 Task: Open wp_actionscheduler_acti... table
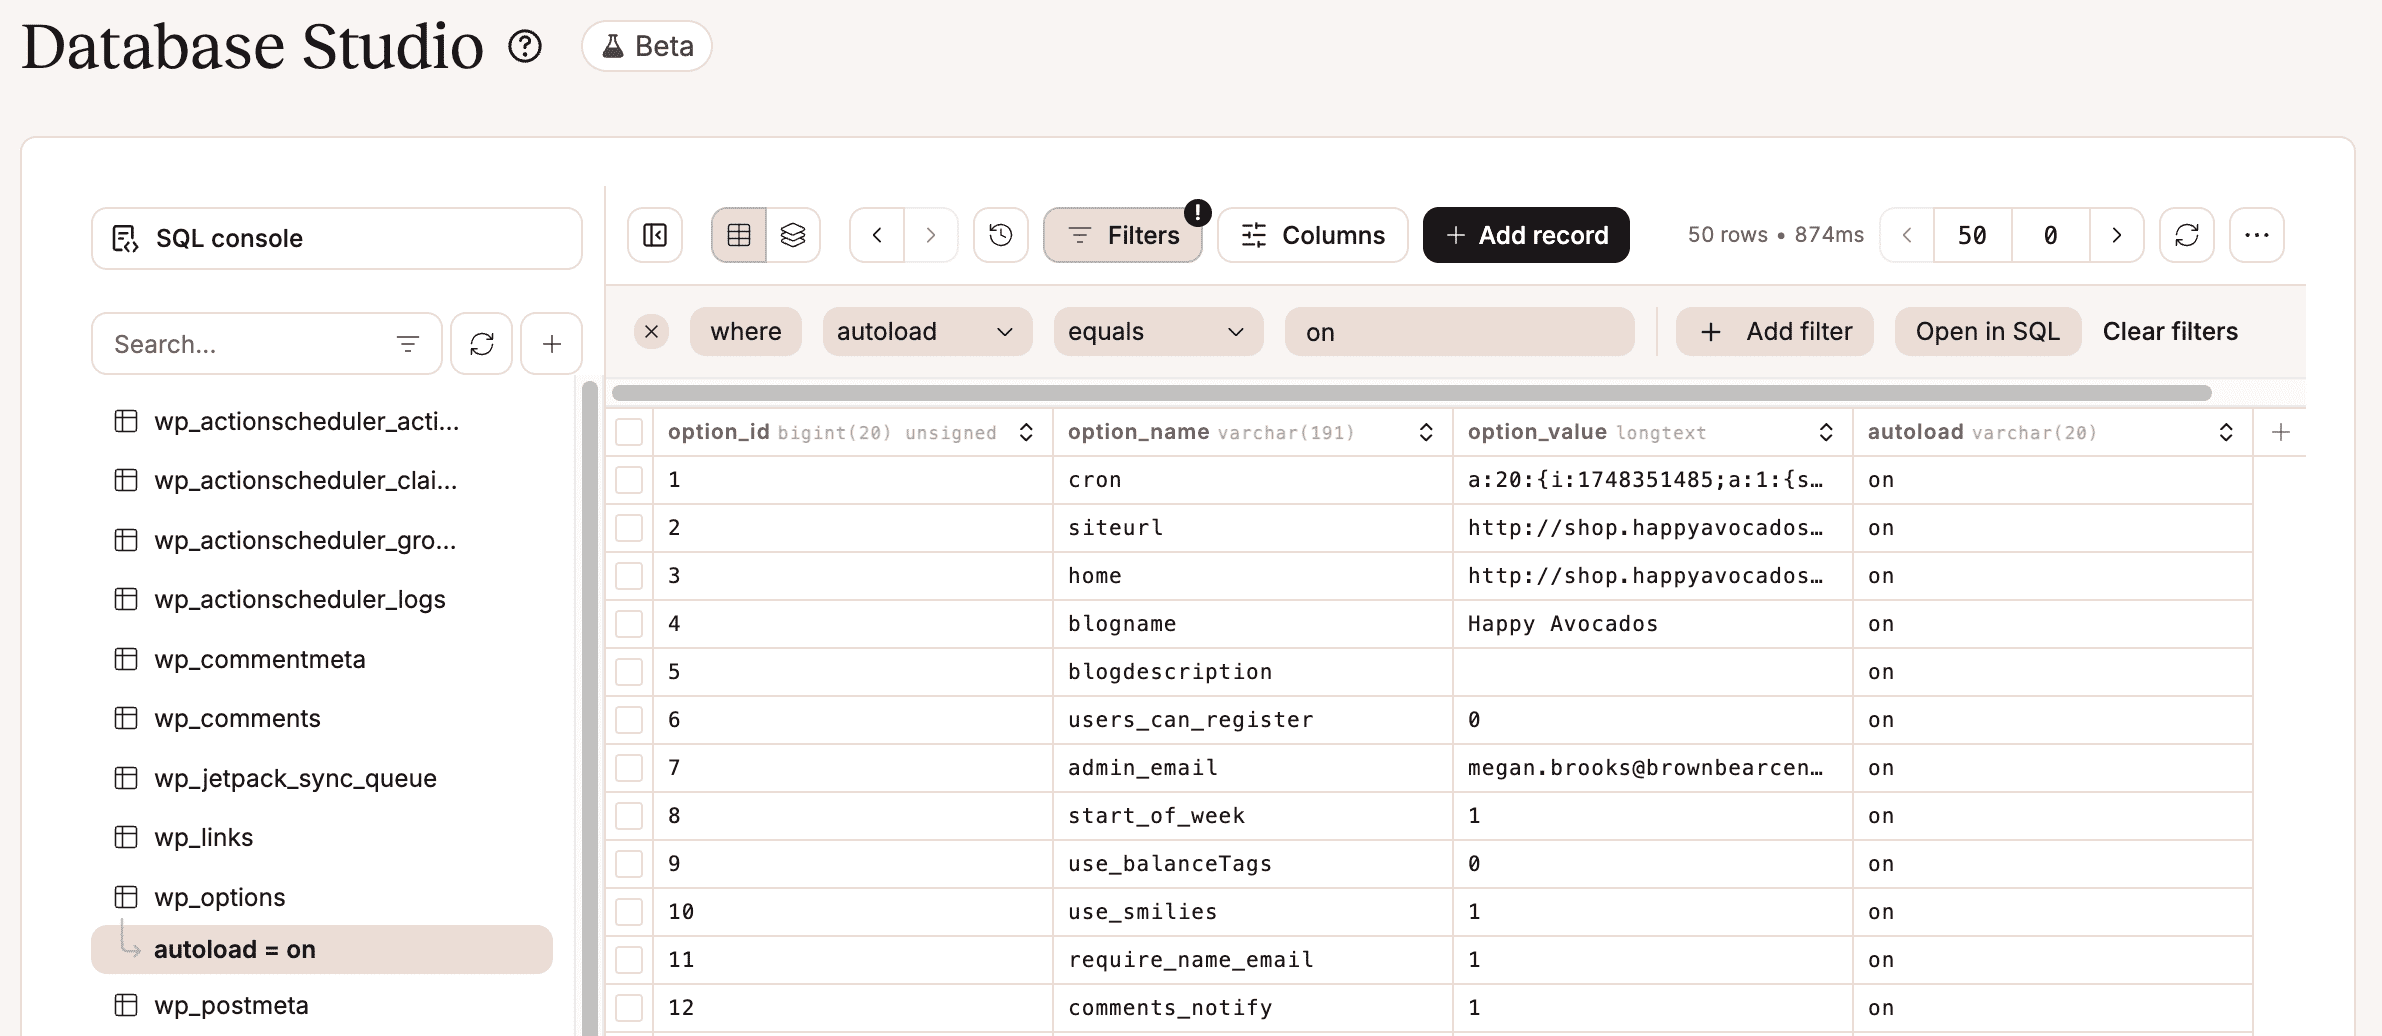[320, 421]
